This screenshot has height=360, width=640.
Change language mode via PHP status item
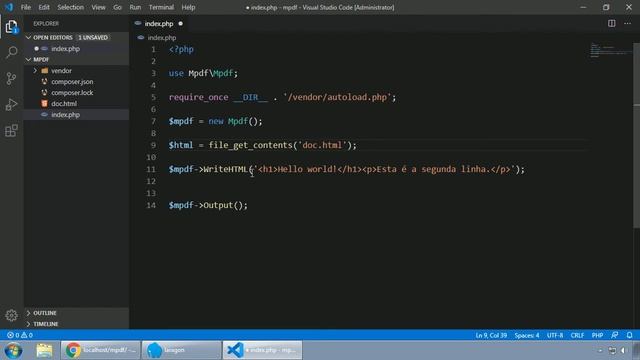click(597, 335)
